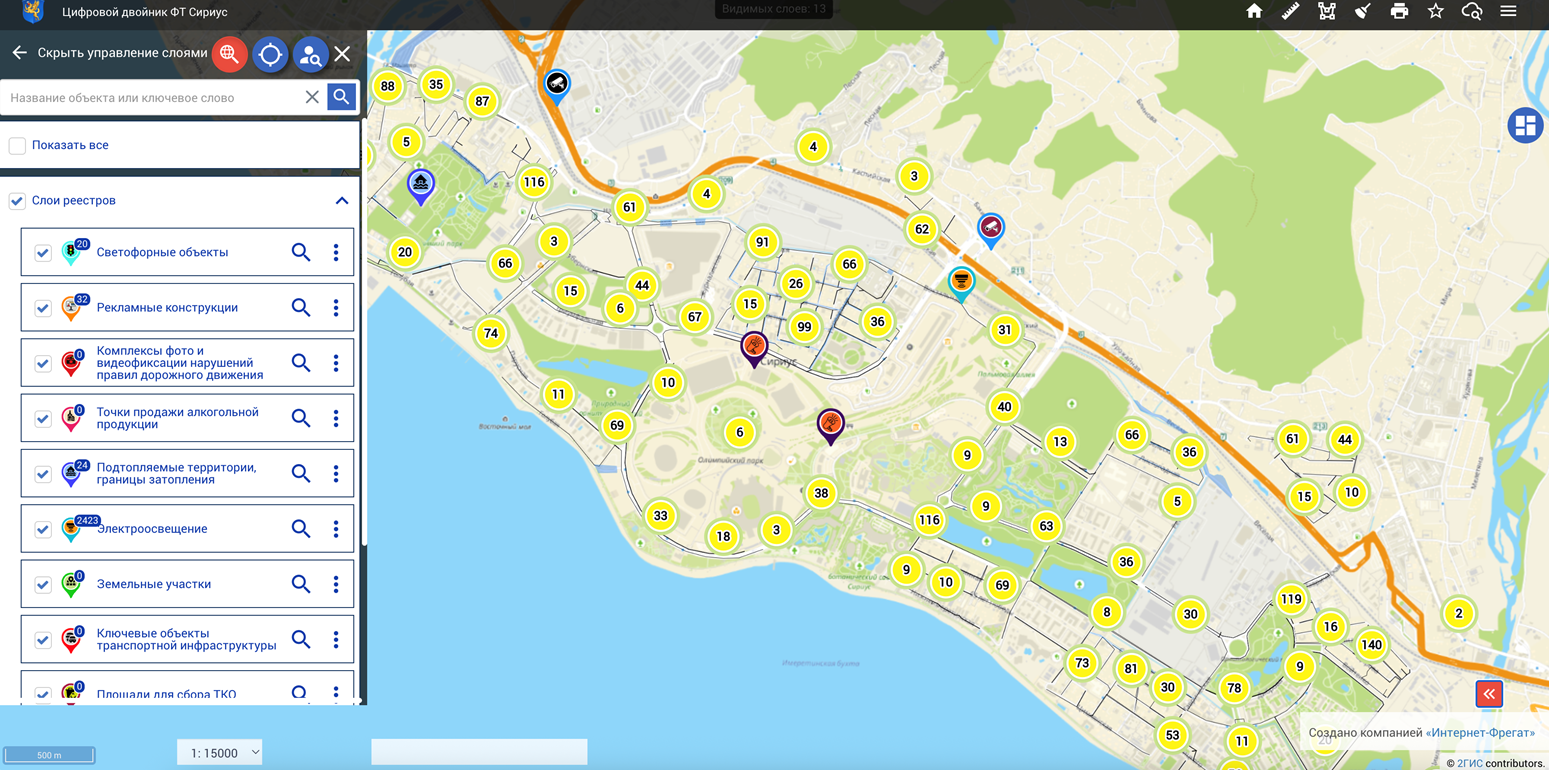Click the Home icon in top toolbar
Image resolution: width=1549 pixels, height=770 pixels.
(x=1254, y=11)
